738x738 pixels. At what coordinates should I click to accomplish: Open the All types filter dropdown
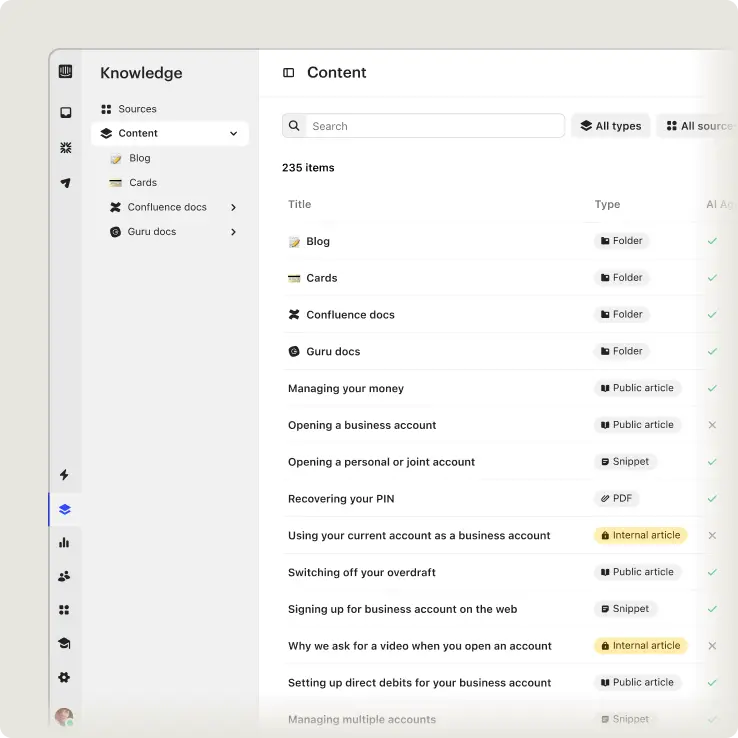click(x=611, y=126)
